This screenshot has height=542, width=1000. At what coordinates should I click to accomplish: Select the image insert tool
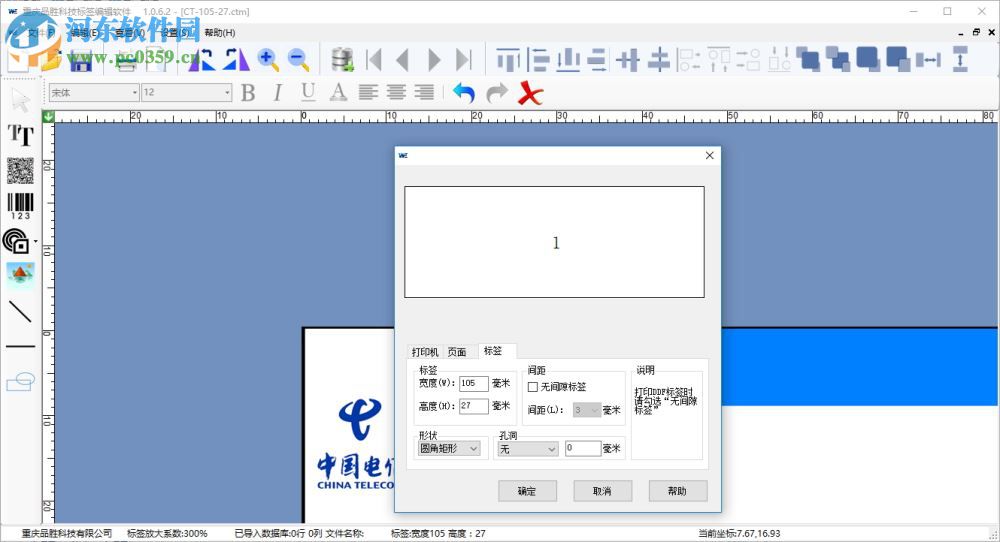[20, 275]
